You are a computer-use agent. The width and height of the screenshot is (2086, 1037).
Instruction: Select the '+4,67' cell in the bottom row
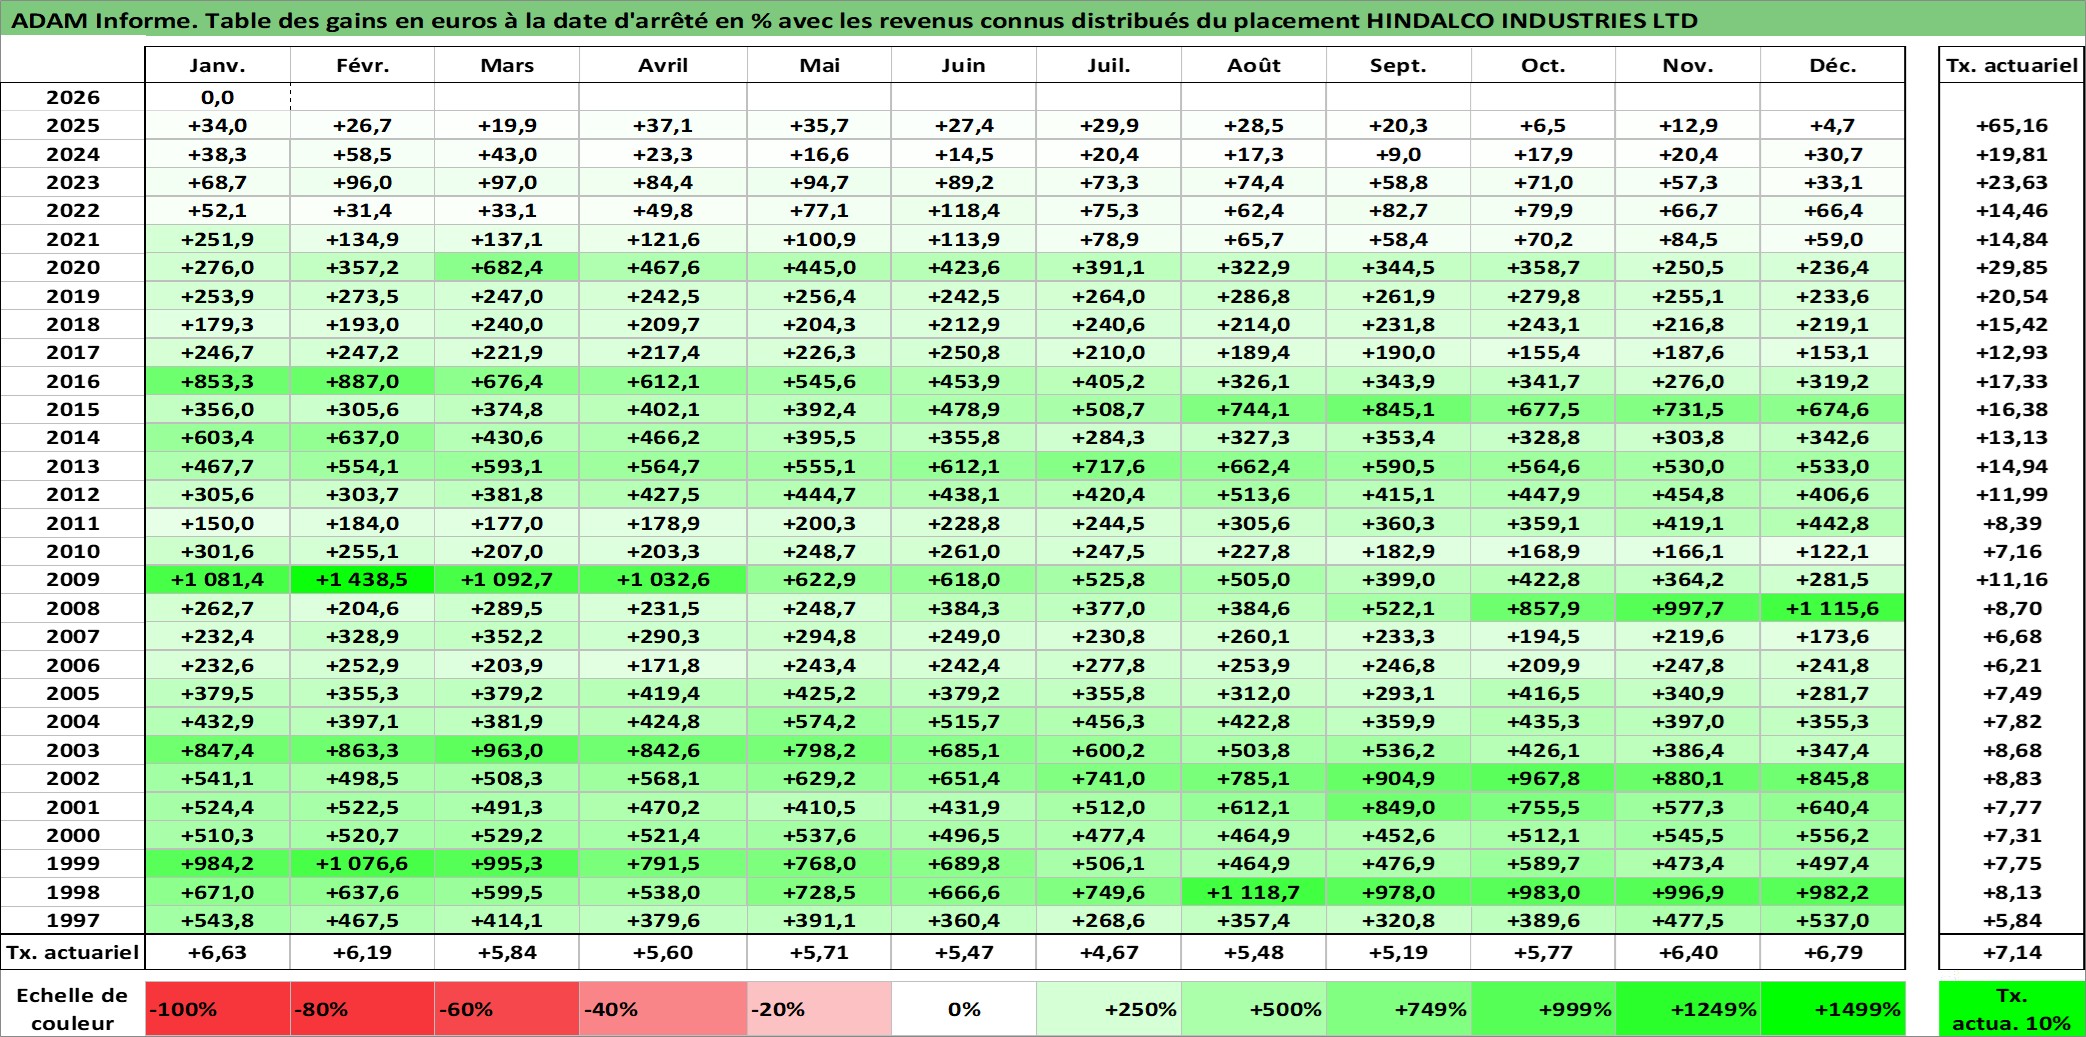tap(1109, 952)
